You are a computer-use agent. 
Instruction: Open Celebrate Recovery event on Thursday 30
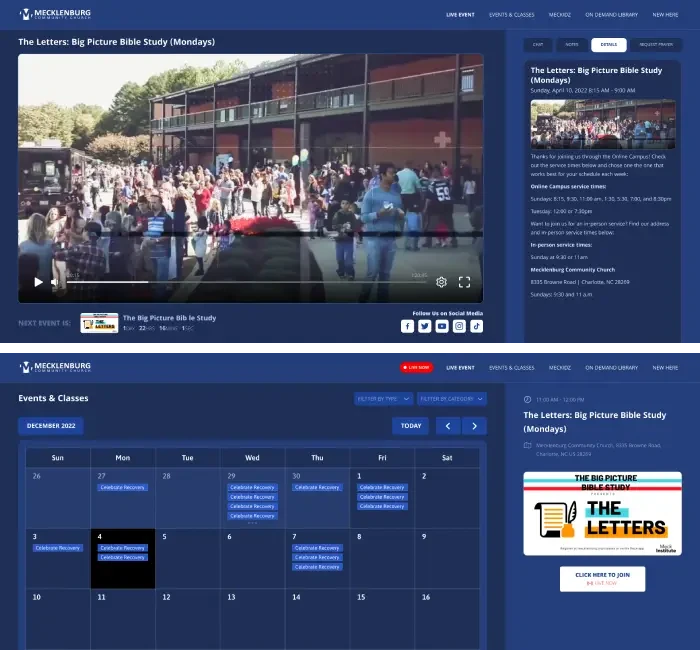pyautogui.click(x=317, y=488)
